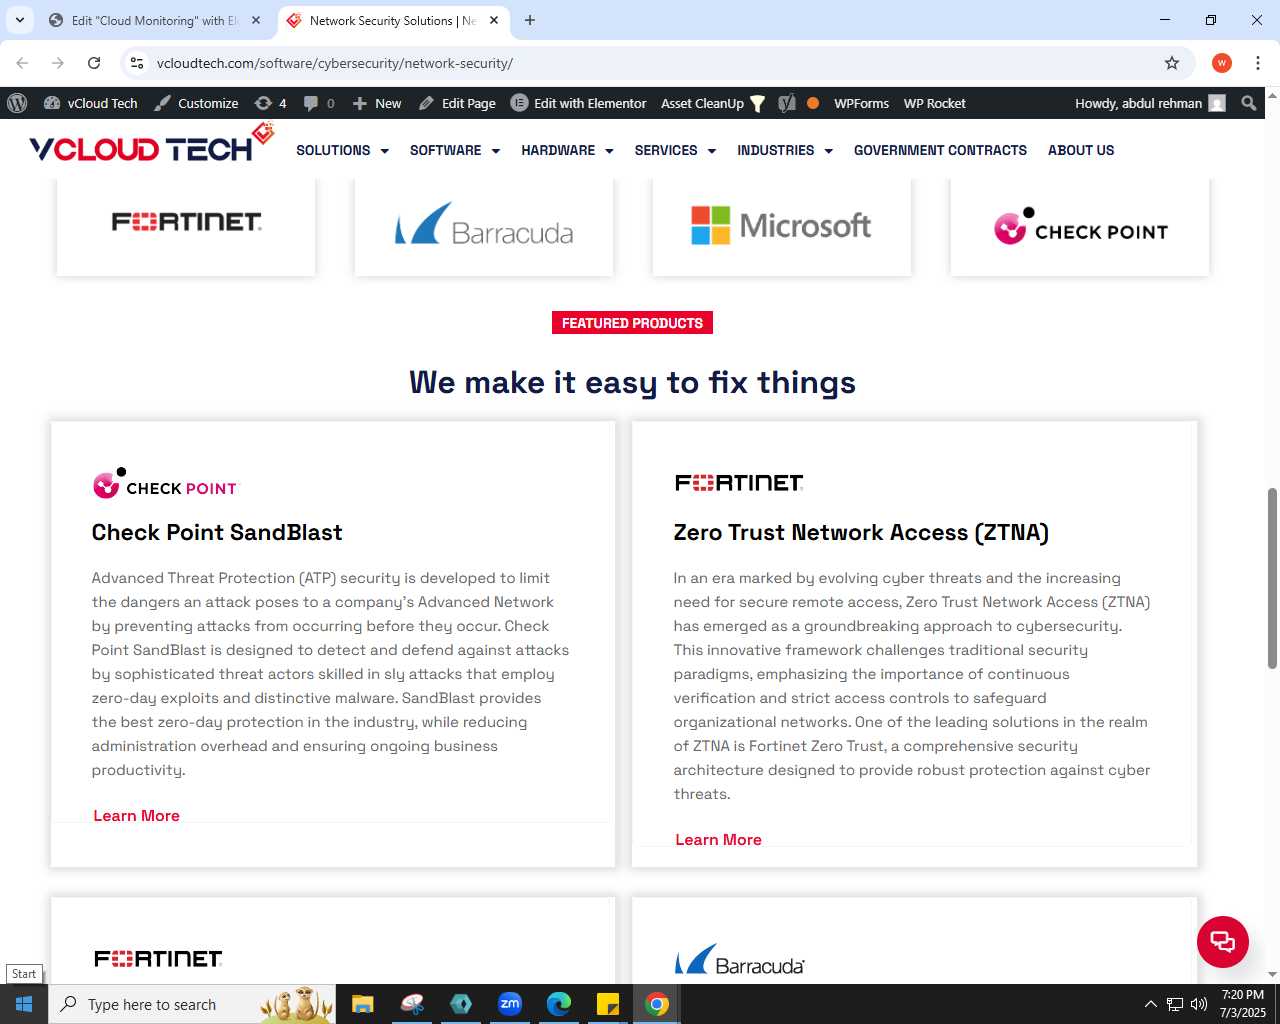Reload the current page
The height and width of the screenshot is (1024, 1280).
[x=94, y=63]
